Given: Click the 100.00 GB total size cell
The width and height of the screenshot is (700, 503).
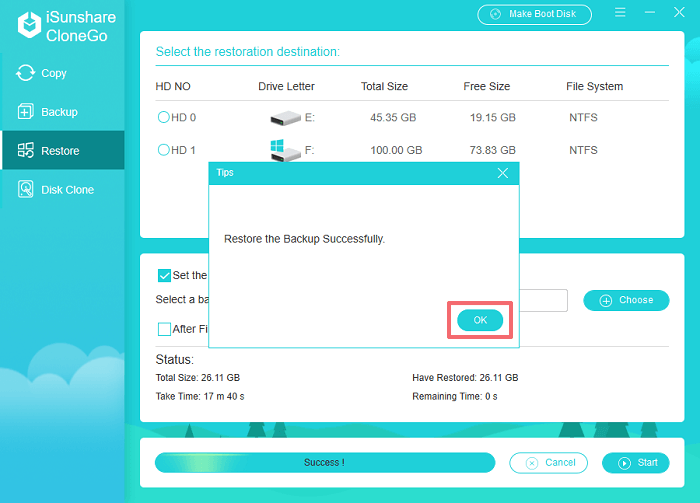Looking at the screenshot, I should (396, 150).
